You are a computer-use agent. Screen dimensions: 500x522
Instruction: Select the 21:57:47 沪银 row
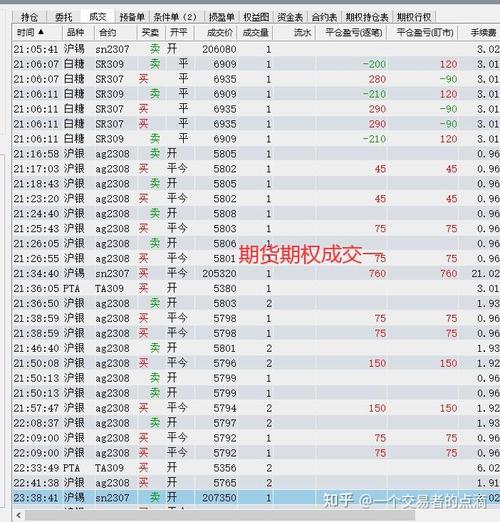[256, 408]
